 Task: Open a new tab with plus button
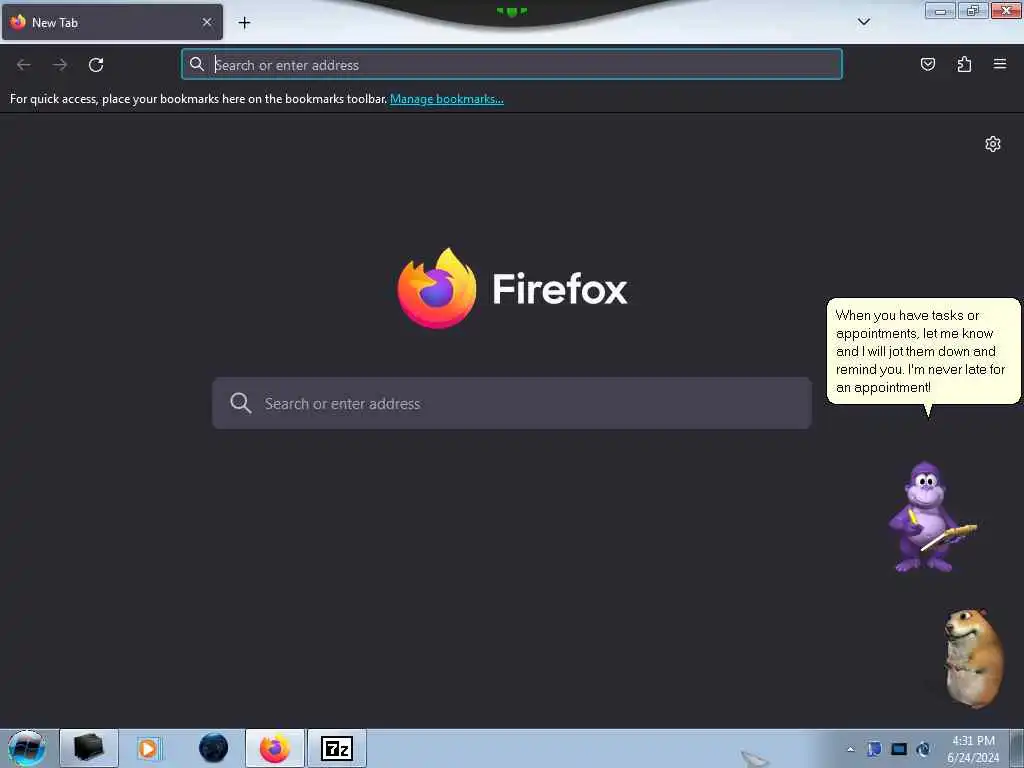coord(244,23)
